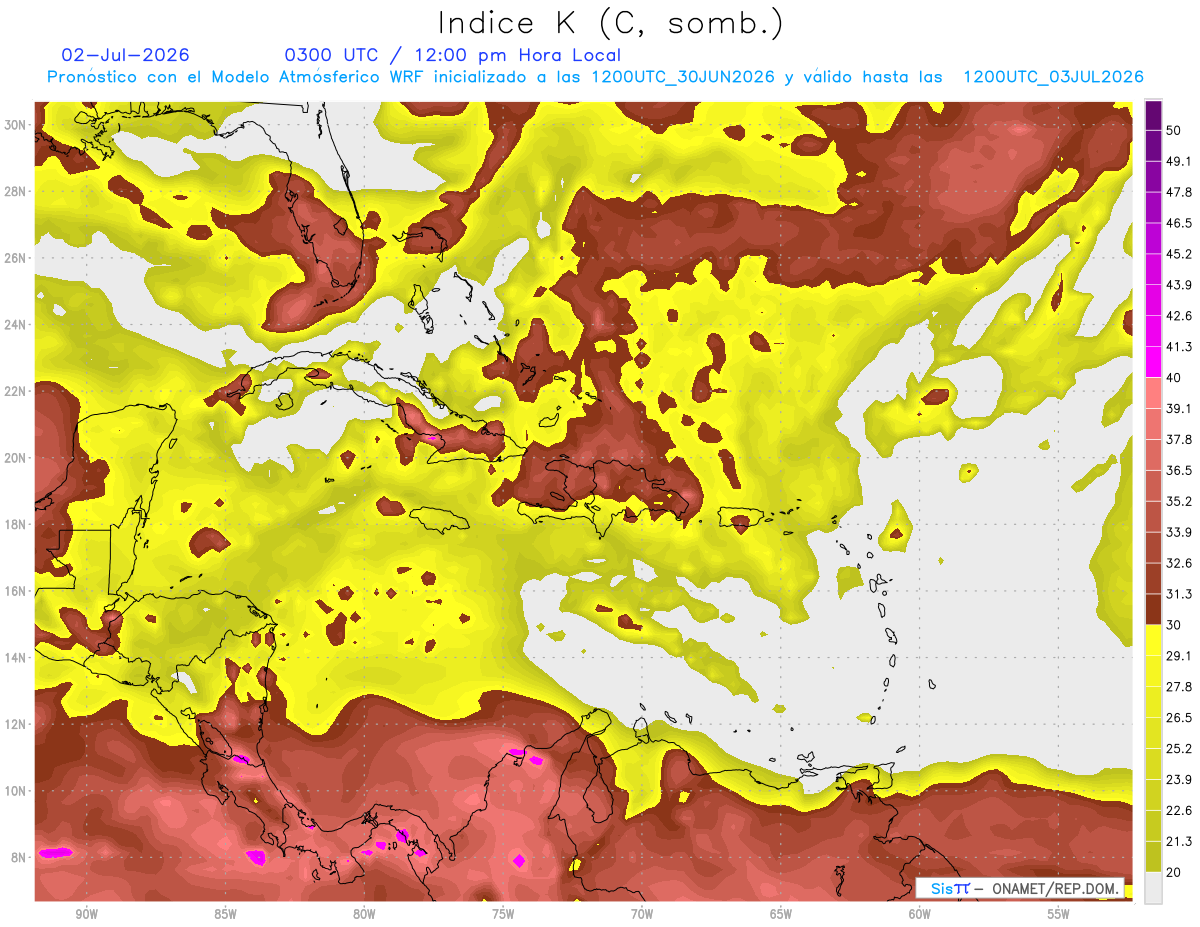The height and width of the screenshot is (927, 1200).
Task: Click "0300 UTC / 12:00 pm Hora Local" text
Action: coord(453,55)
